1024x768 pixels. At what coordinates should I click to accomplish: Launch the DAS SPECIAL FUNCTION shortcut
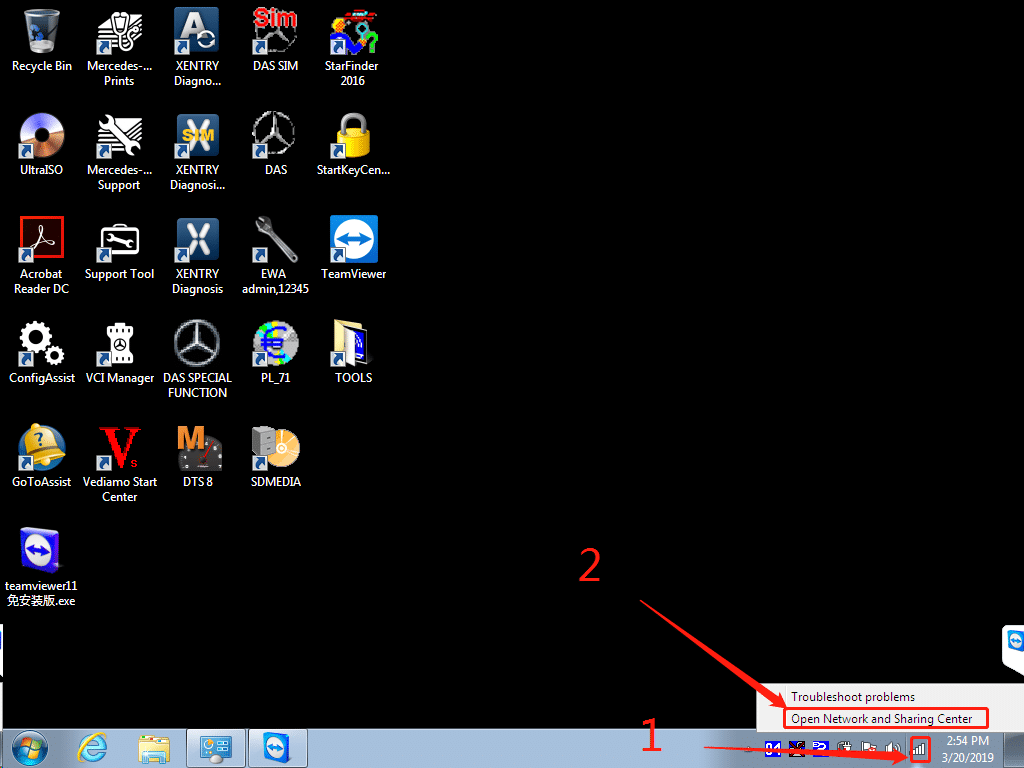(197, 346)
